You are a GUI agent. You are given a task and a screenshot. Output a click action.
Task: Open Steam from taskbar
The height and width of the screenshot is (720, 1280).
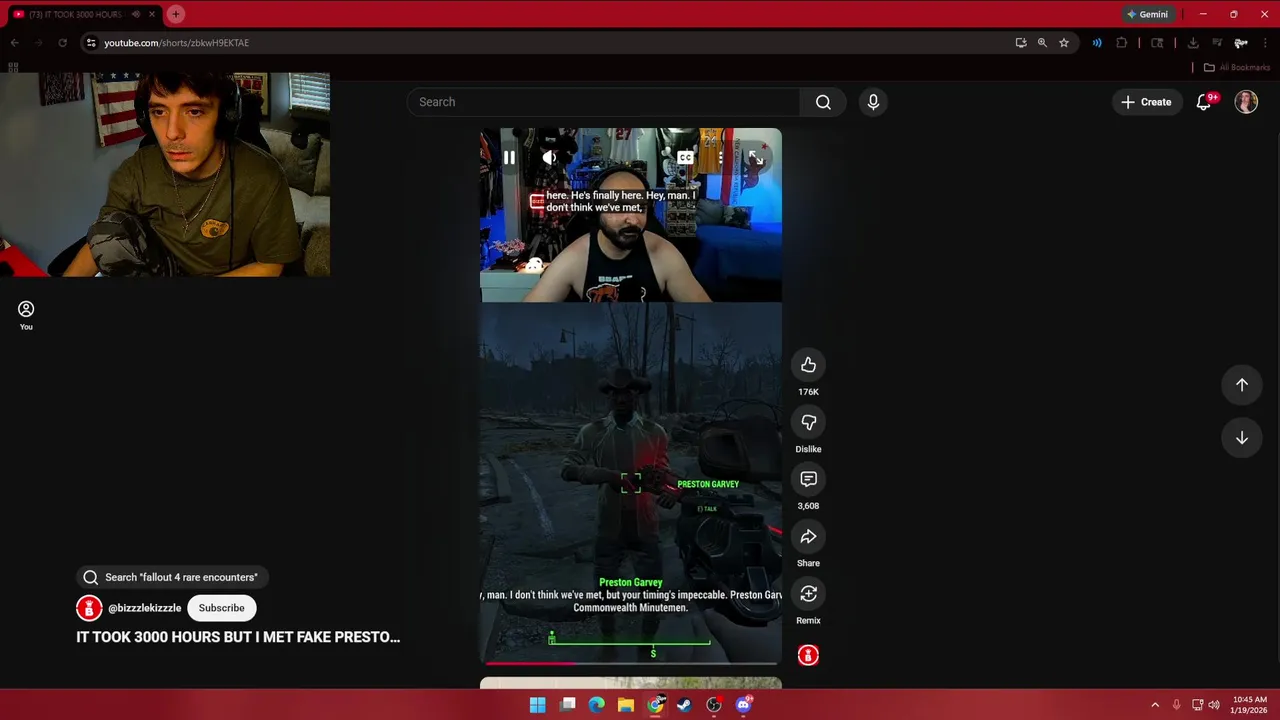click(x=684, y=705)
